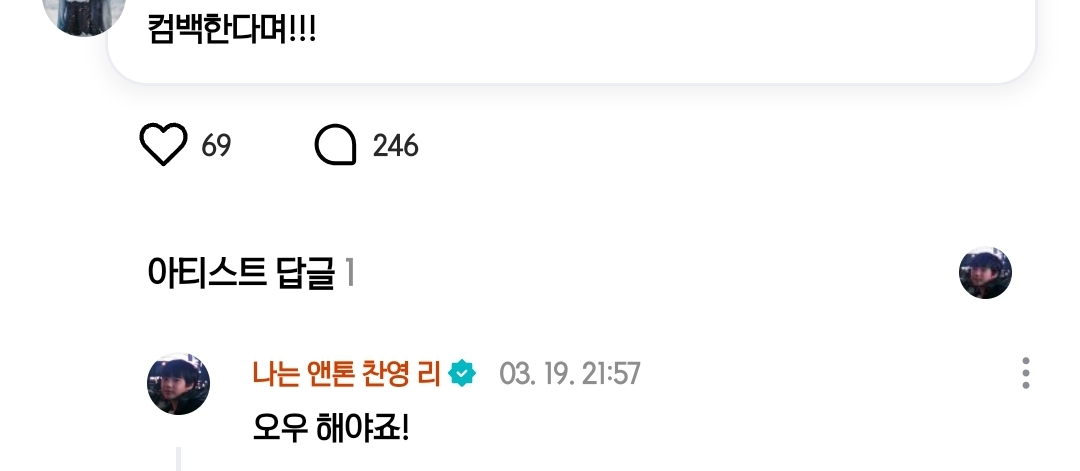The width and height of the screenshot is (1080, 471).
Task: Select the reply text 오우 해야죠!
Action: (x=331, y=429)
